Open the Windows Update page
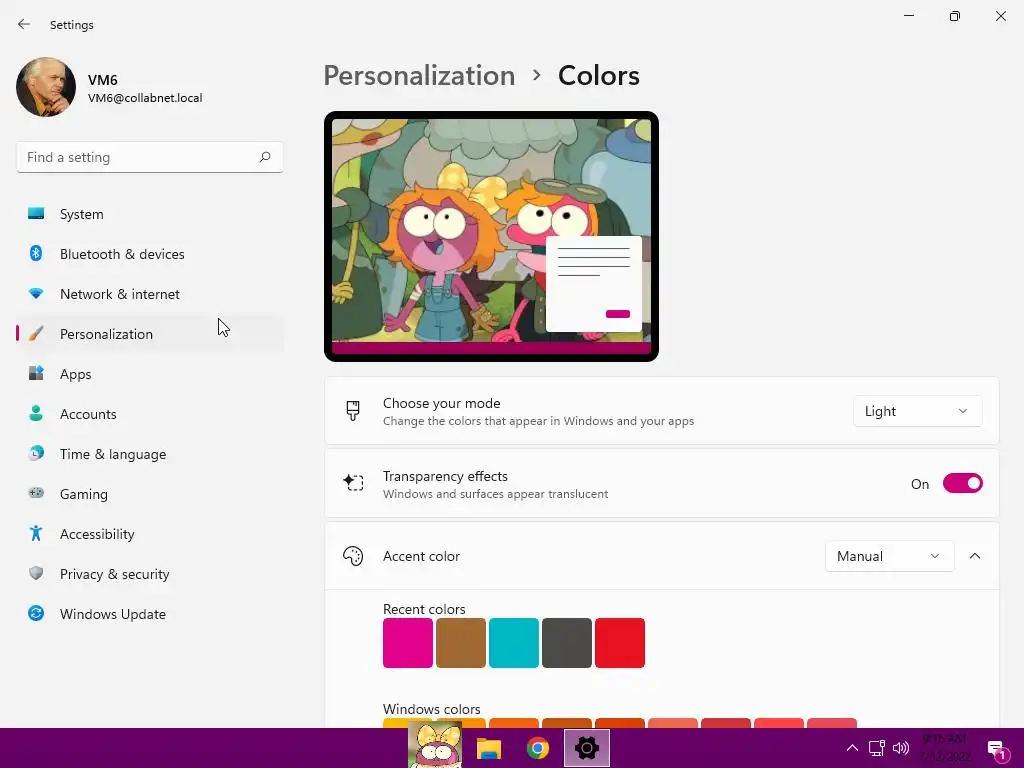Screen dimensions: 1024x768 click(150, 614)
